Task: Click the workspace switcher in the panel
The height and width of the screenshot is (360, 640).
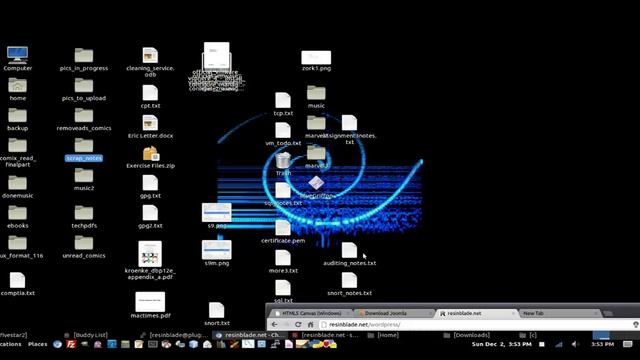Action: point(601,335)
